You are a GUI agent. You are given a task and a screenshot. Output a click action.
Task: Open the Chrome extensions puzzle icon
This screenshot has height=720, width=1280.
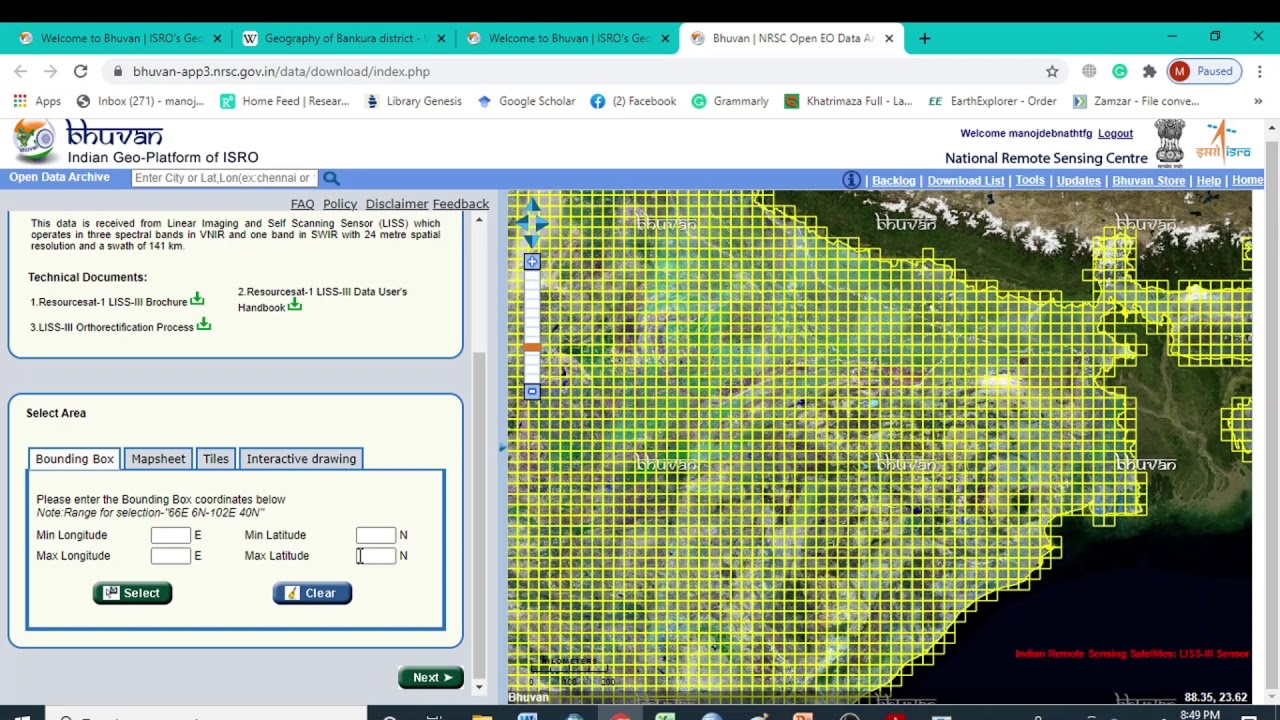coord(1149,71)
